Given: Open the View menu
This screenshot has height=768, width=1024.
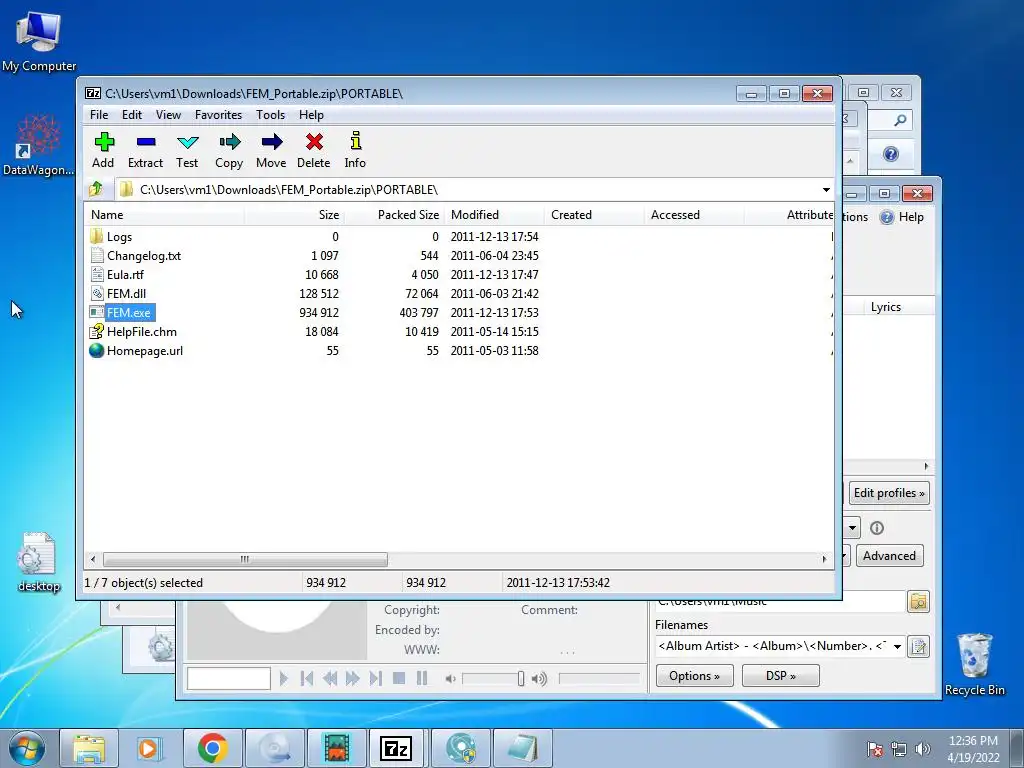Looking at the screenshot, I should (168, 115).
